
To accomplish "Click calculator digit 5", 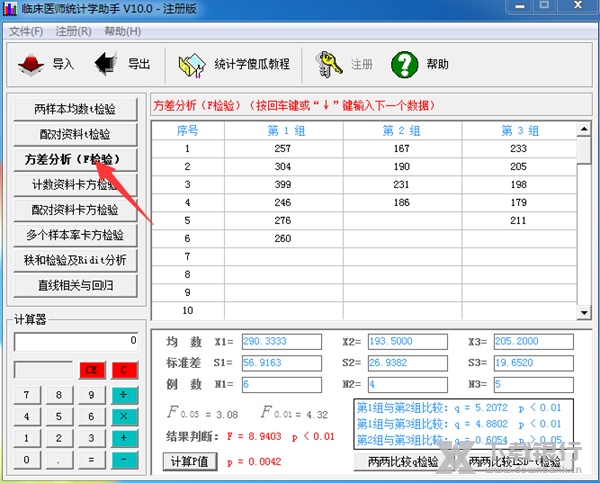I will (59, 416).
